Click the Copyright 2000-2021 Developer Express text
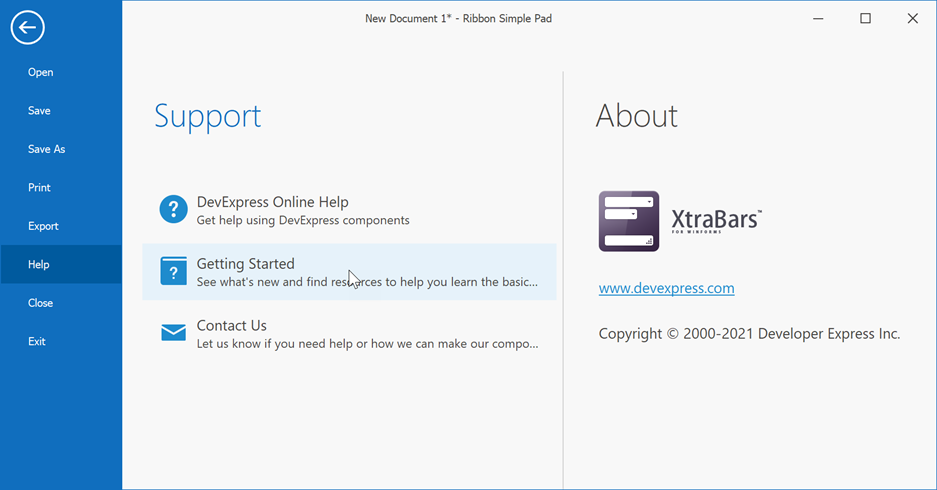The height and width of the screenshot is (490, 937). coord(749,333)
